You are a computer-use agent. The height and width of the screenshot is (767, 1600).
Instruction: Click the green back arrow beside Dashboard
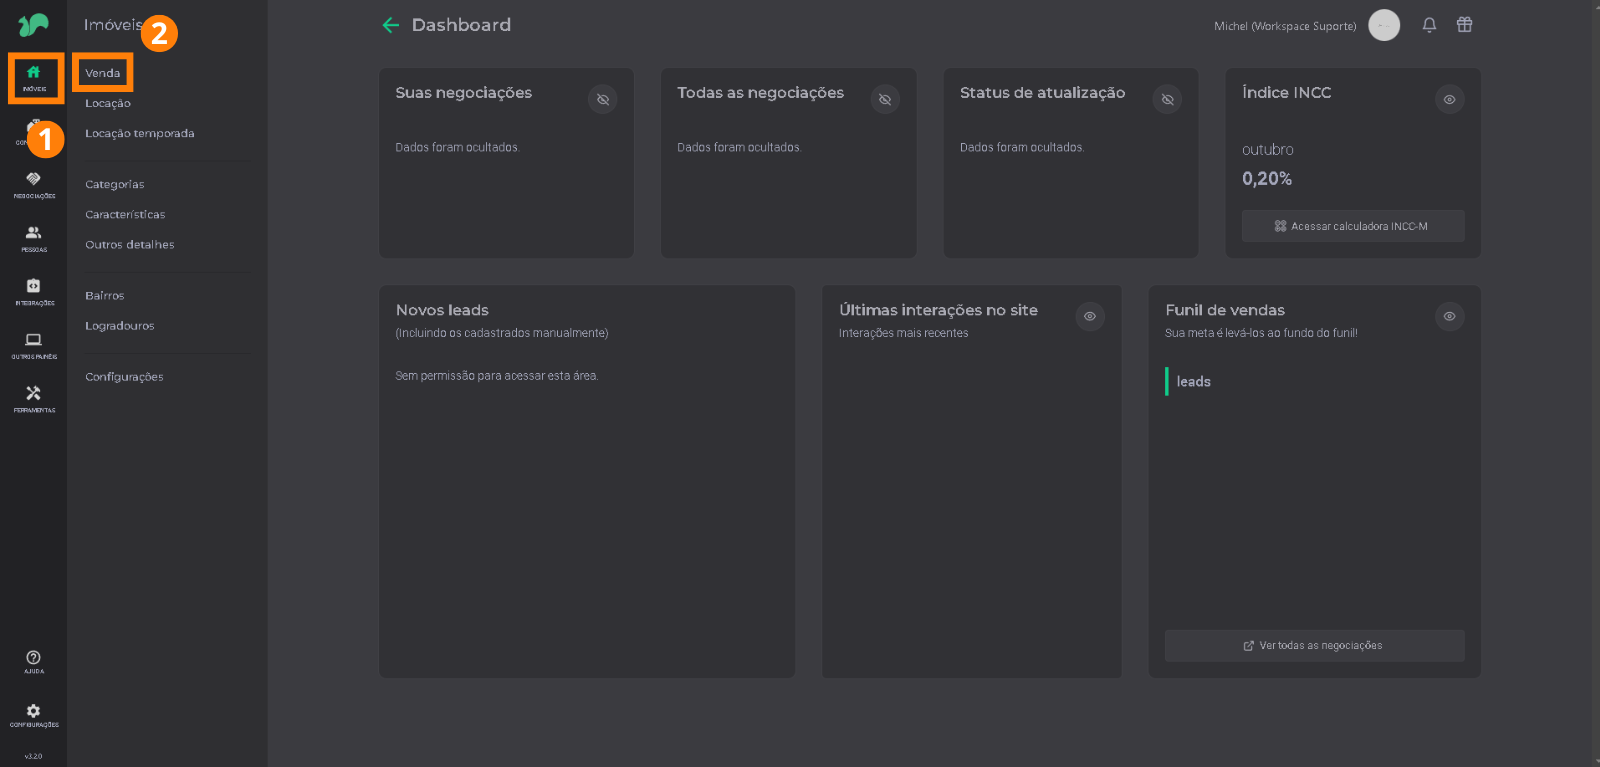(x=391, y=25)
